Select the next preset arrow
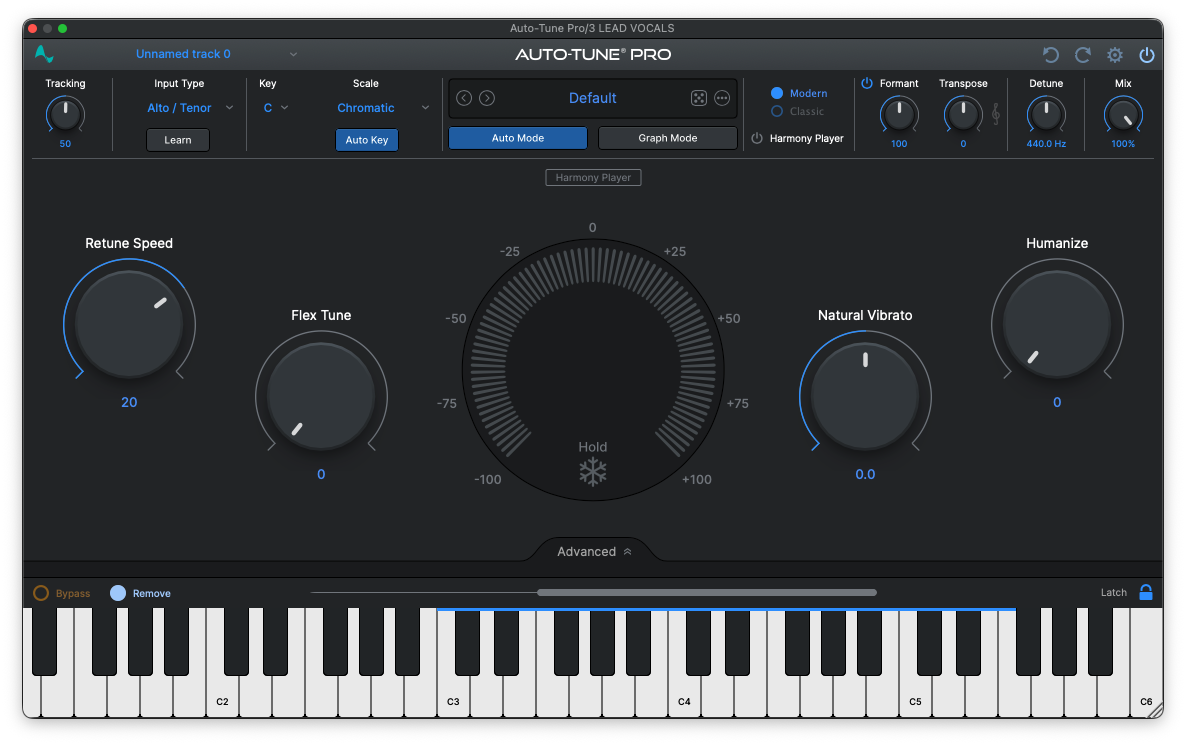 click(x=486, y=97)
